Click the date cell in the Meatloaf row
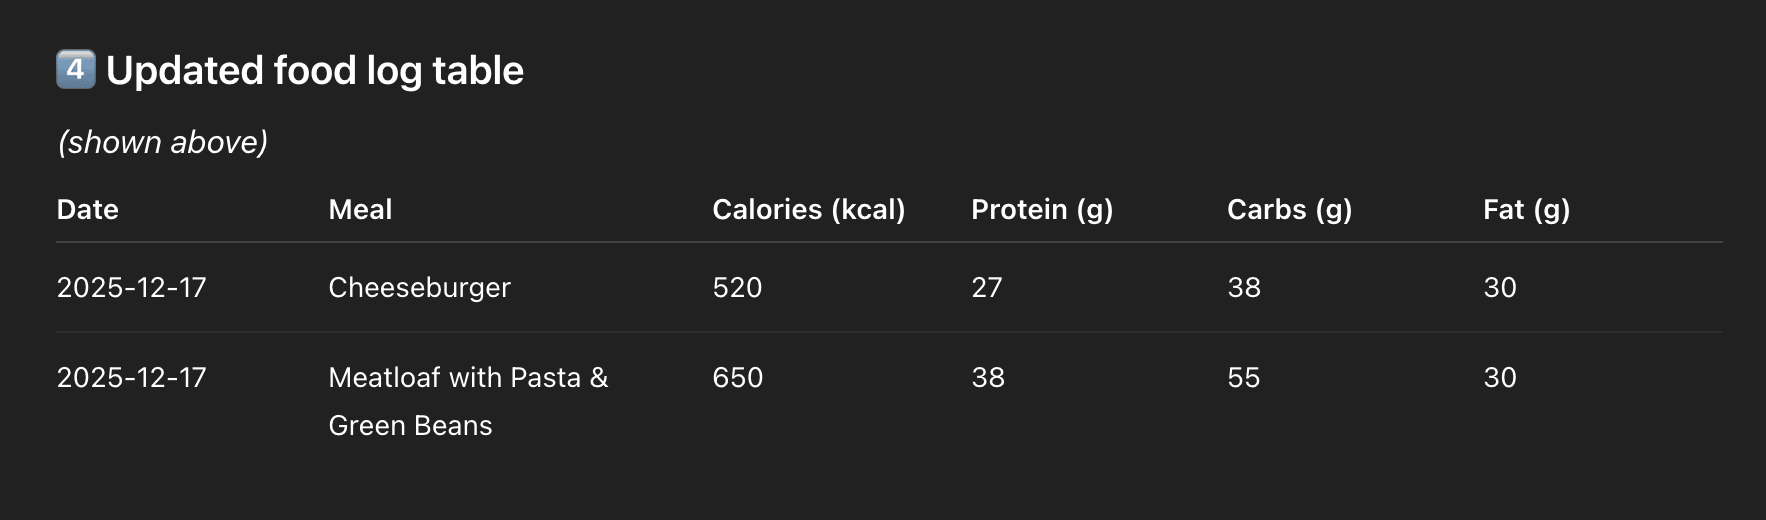 pyautogui.click(x=131, y=377)
